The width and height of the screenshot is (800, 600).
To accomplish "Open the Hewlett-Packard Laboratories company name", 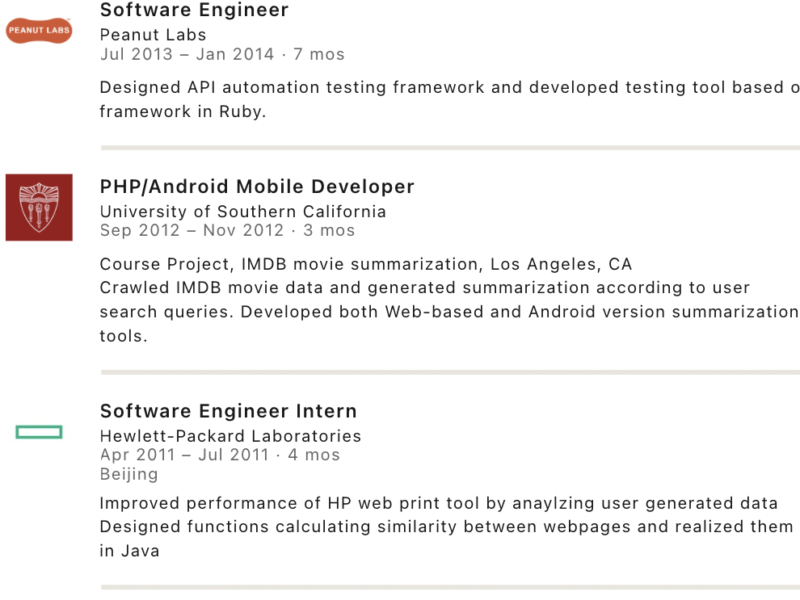I will pyautogui.click(x=230, y=435).
